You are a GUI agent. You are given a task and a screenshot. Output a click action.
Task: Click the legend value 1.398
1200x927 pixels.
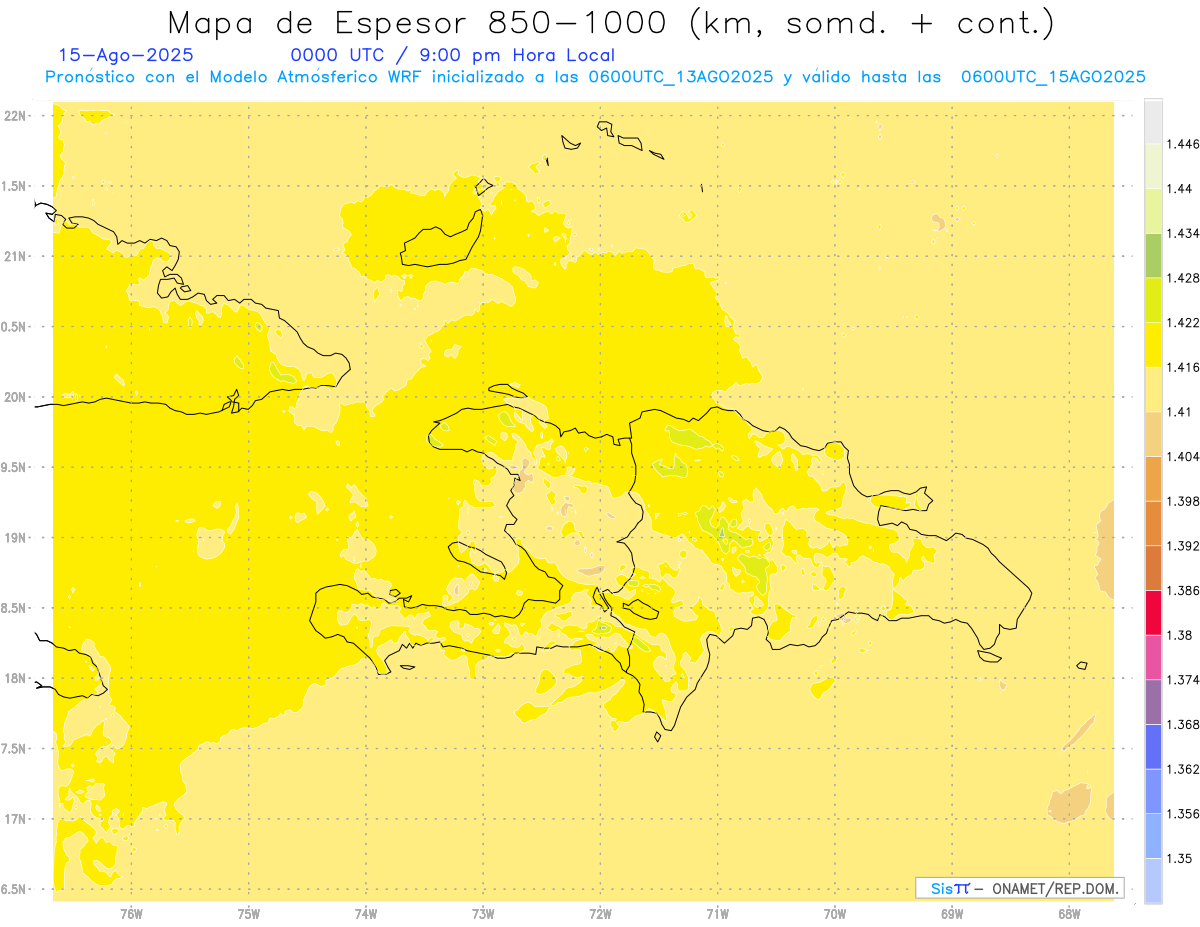coord(1182,501)
